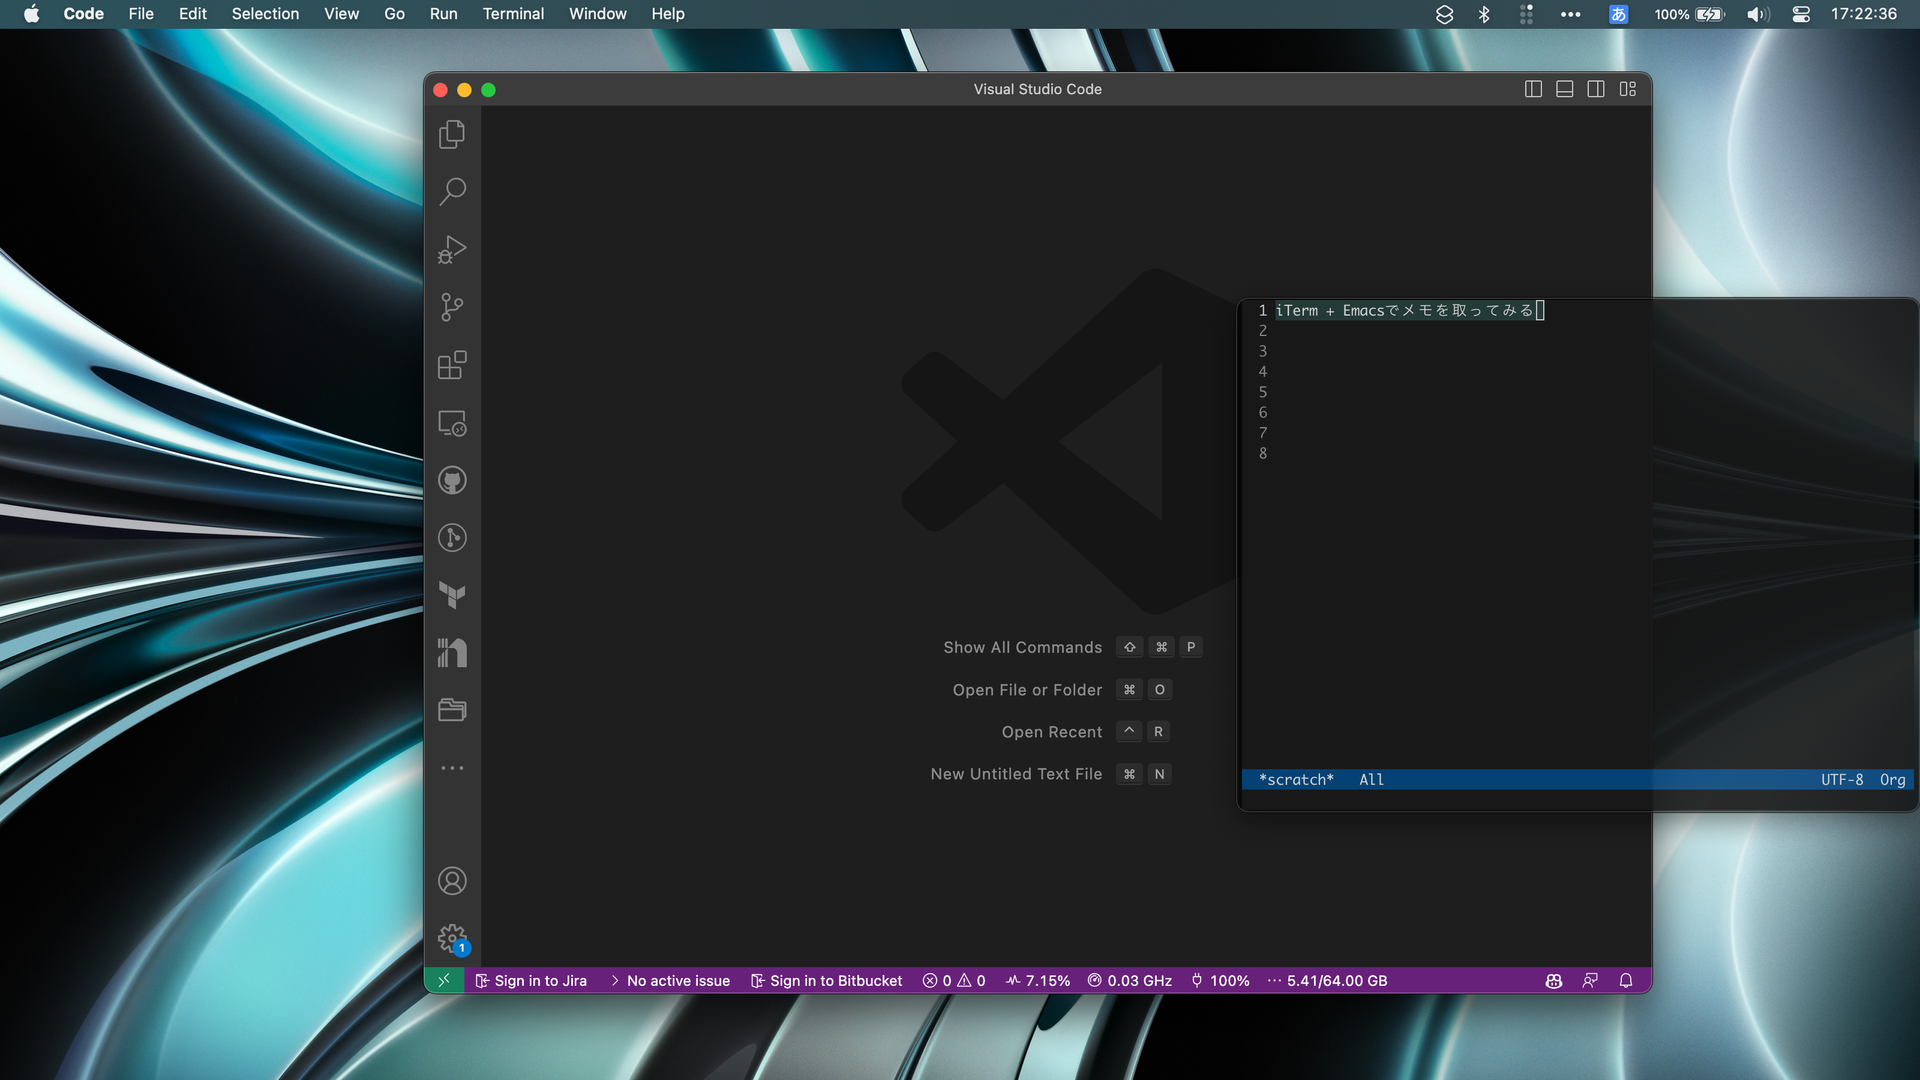The image size is (1920, 1080).
Task: Open the Explorer view in activity bar
Action: (x=452, y=134)
